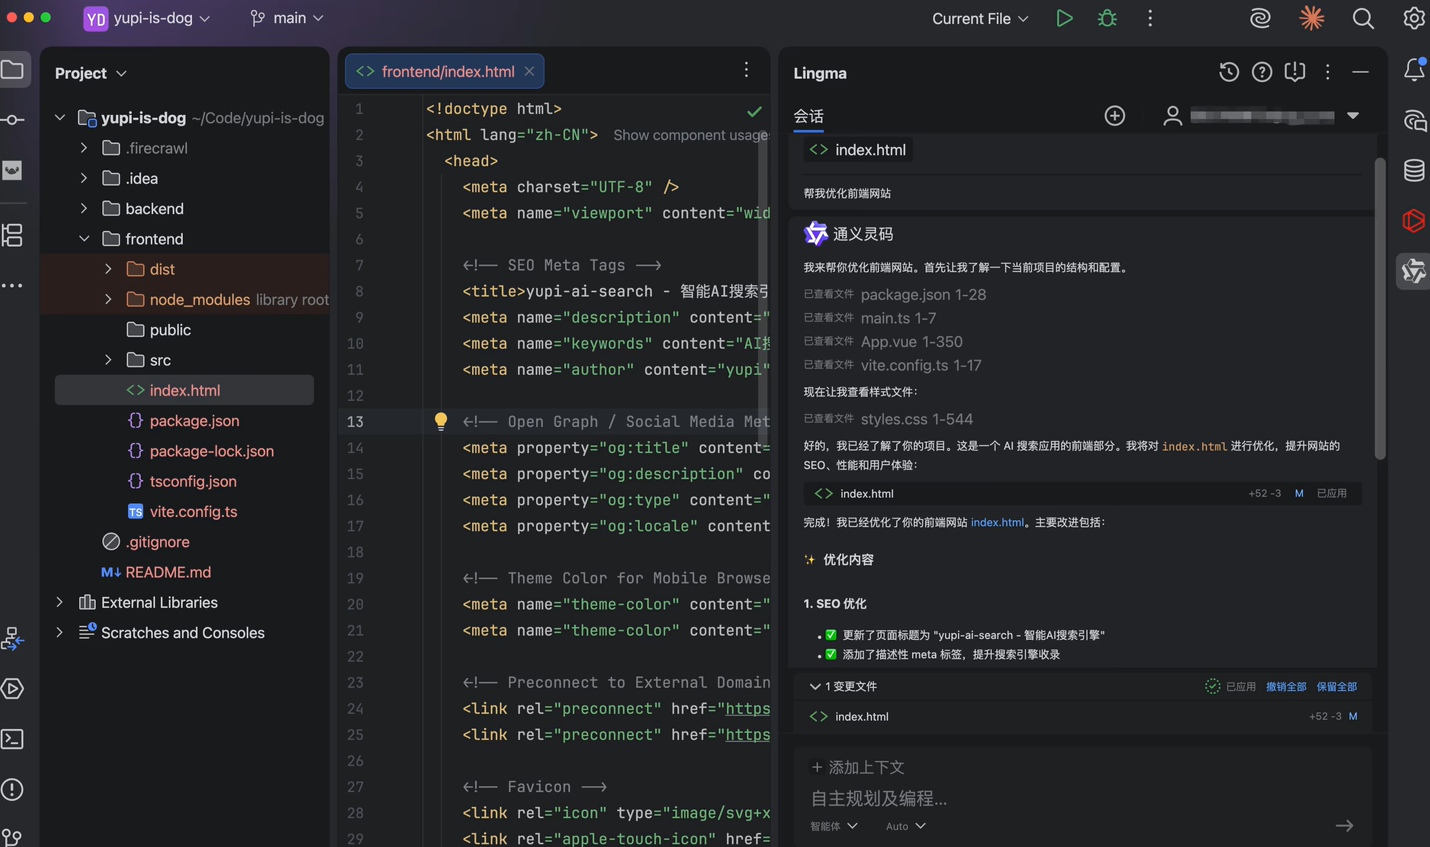The image size is (1430, 847).
Task: Start a new Lingma conversation with plus icon
Action: coord(1115,116)
